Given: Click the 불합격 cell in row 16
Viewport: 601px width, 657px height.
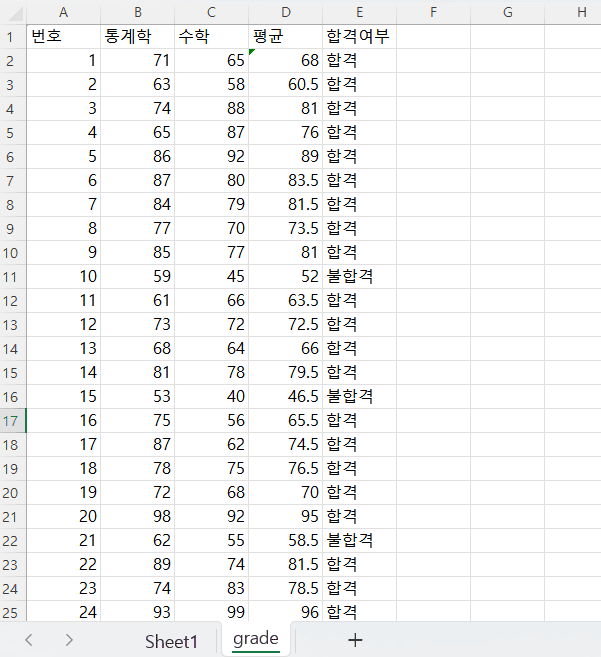Looking at the screenshot, I should pos(359,396).
